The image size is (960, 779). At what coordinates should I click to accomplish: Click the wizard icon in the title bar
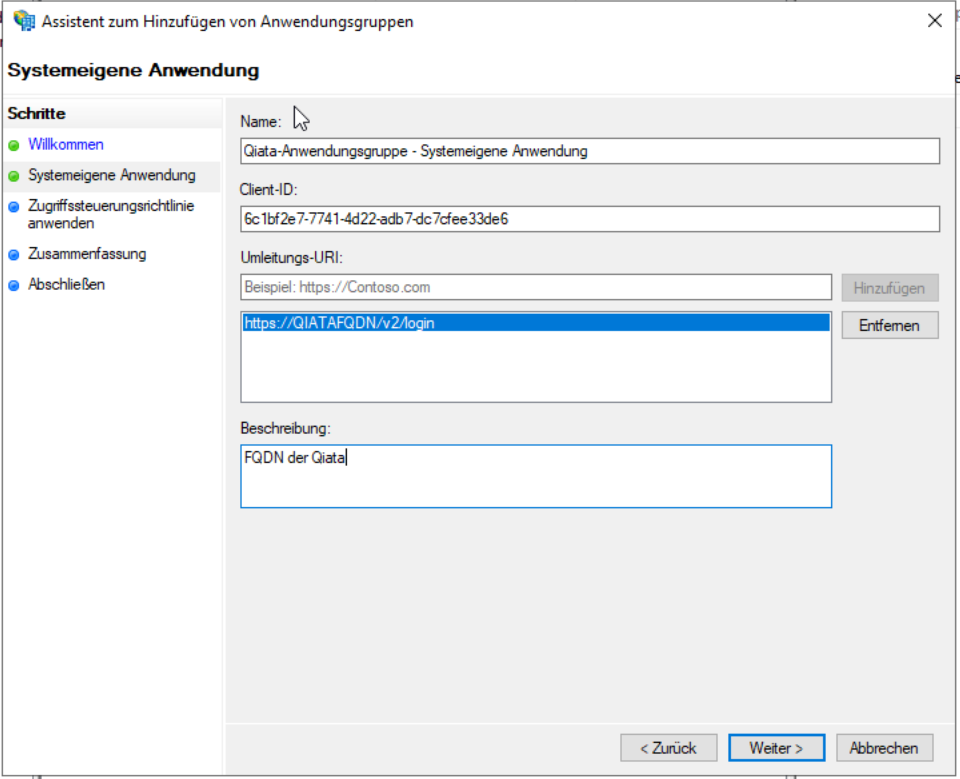pyautogui.click(x=24, y=20)
